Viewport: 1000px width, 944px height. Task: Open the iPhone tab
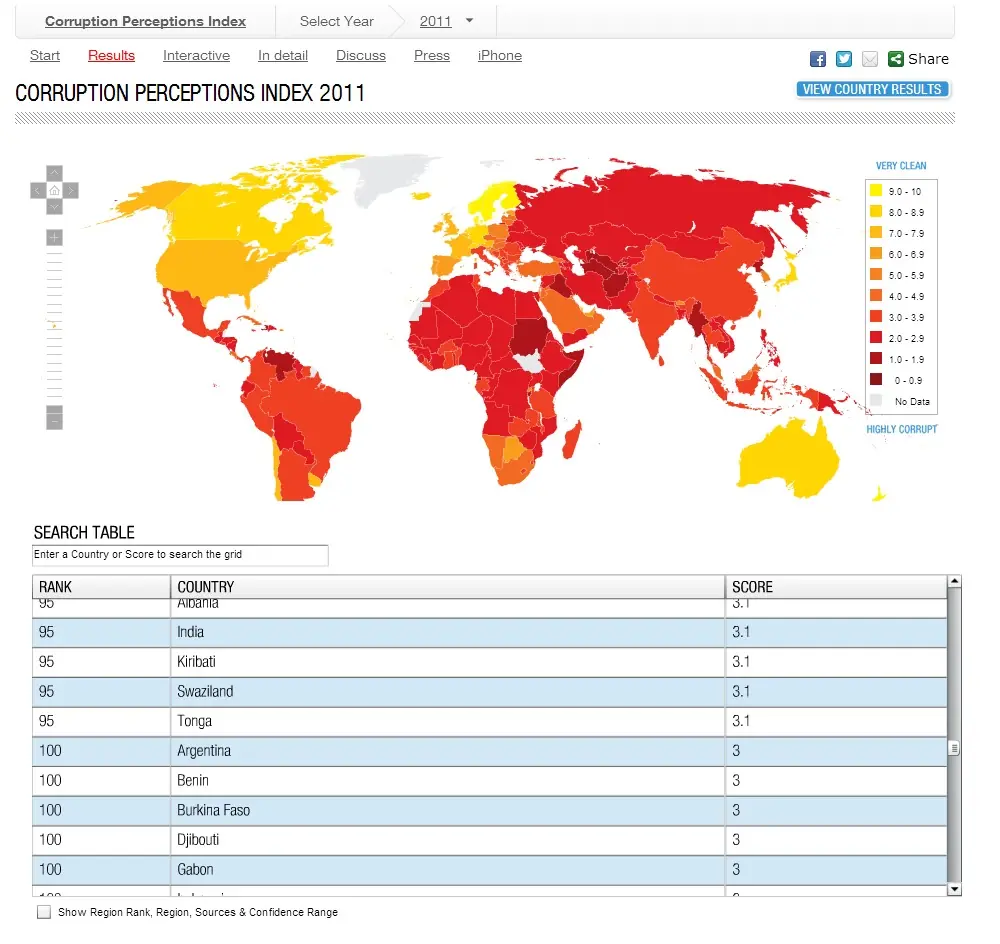pyautogui.click(x=500, y=55)
